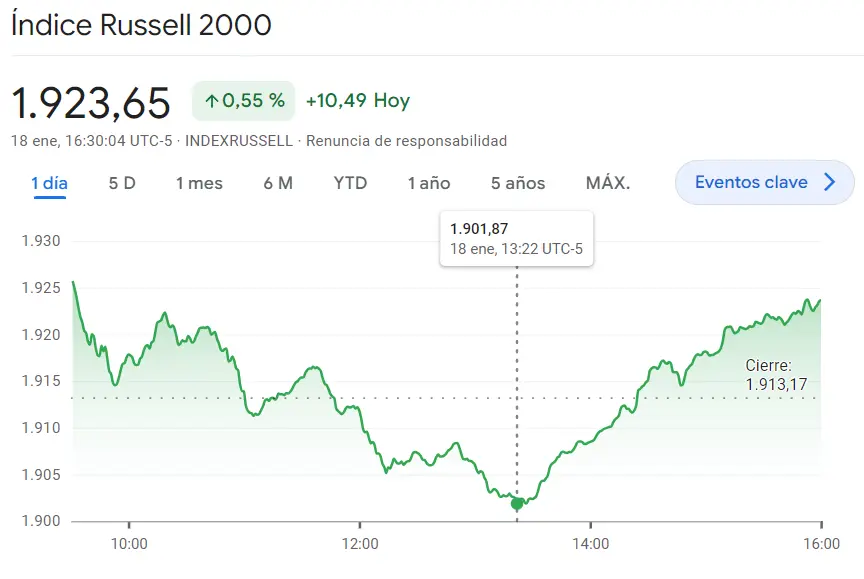
Task: Open the Eventos clave button label
Action: point(751,182)
